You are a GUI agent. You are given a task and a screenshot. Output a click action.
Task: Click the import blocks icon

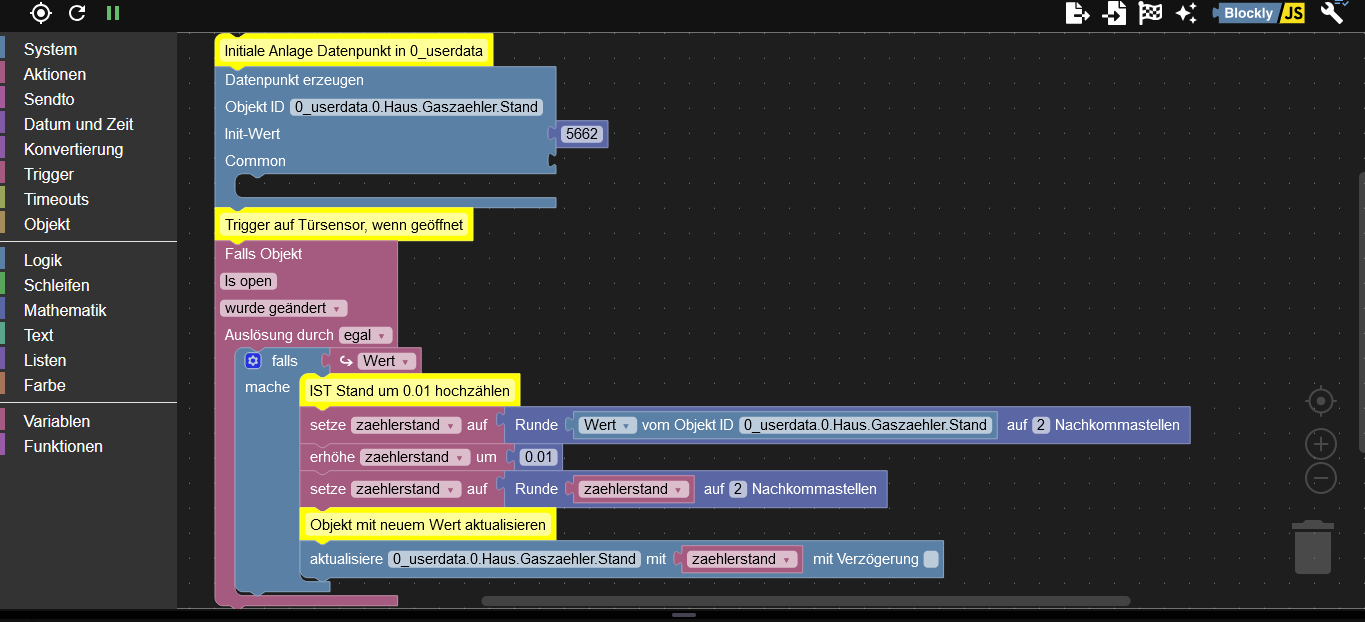1115,13
